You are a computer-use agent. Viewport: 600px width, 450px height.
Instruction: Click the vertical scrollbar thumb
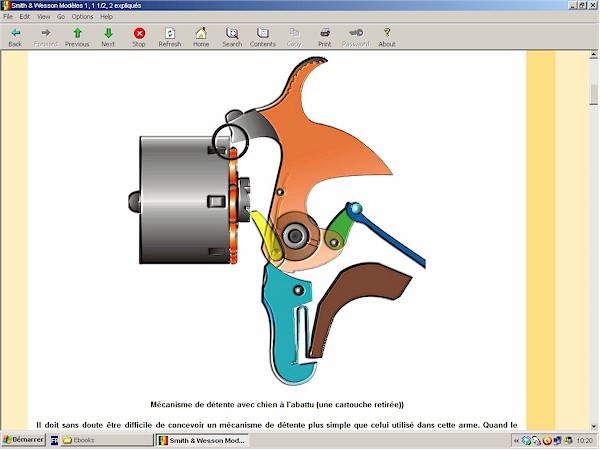pos(593,94)
